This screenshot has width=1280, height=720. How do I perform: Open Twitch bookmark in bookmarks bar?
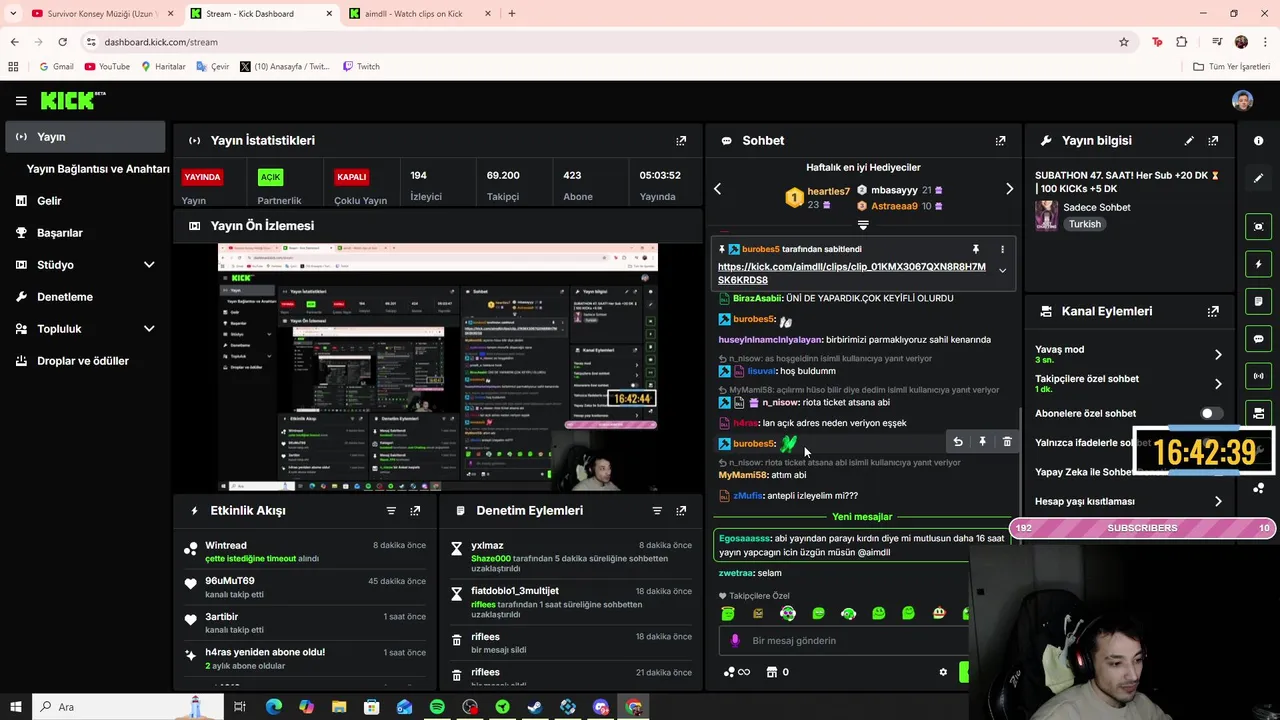click(x=361, y=66)
